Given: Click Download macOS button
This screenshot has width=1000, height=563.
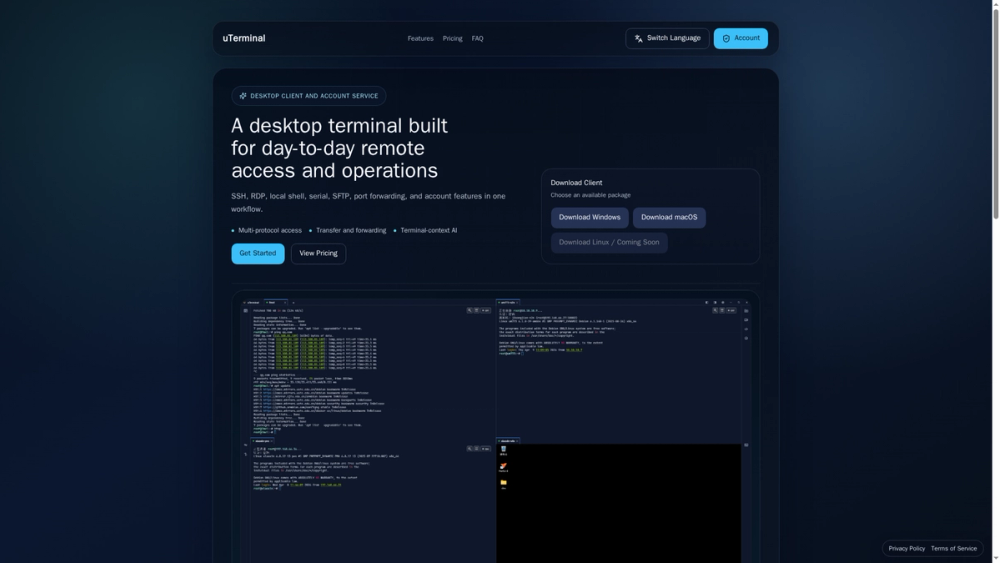Looking at the screenshot, I should 669,217.
